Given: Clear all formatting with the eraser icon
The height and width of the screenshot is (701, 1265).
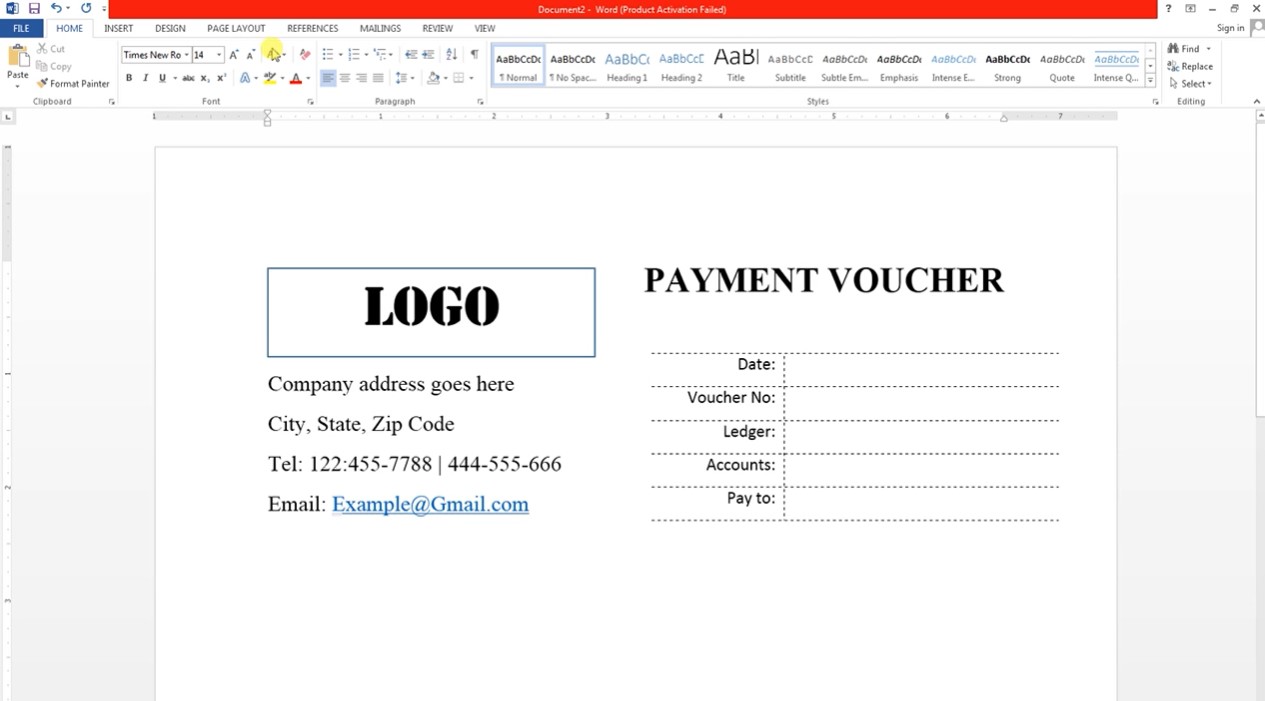Looking at the screenshot, I should (x=306, y=53).
